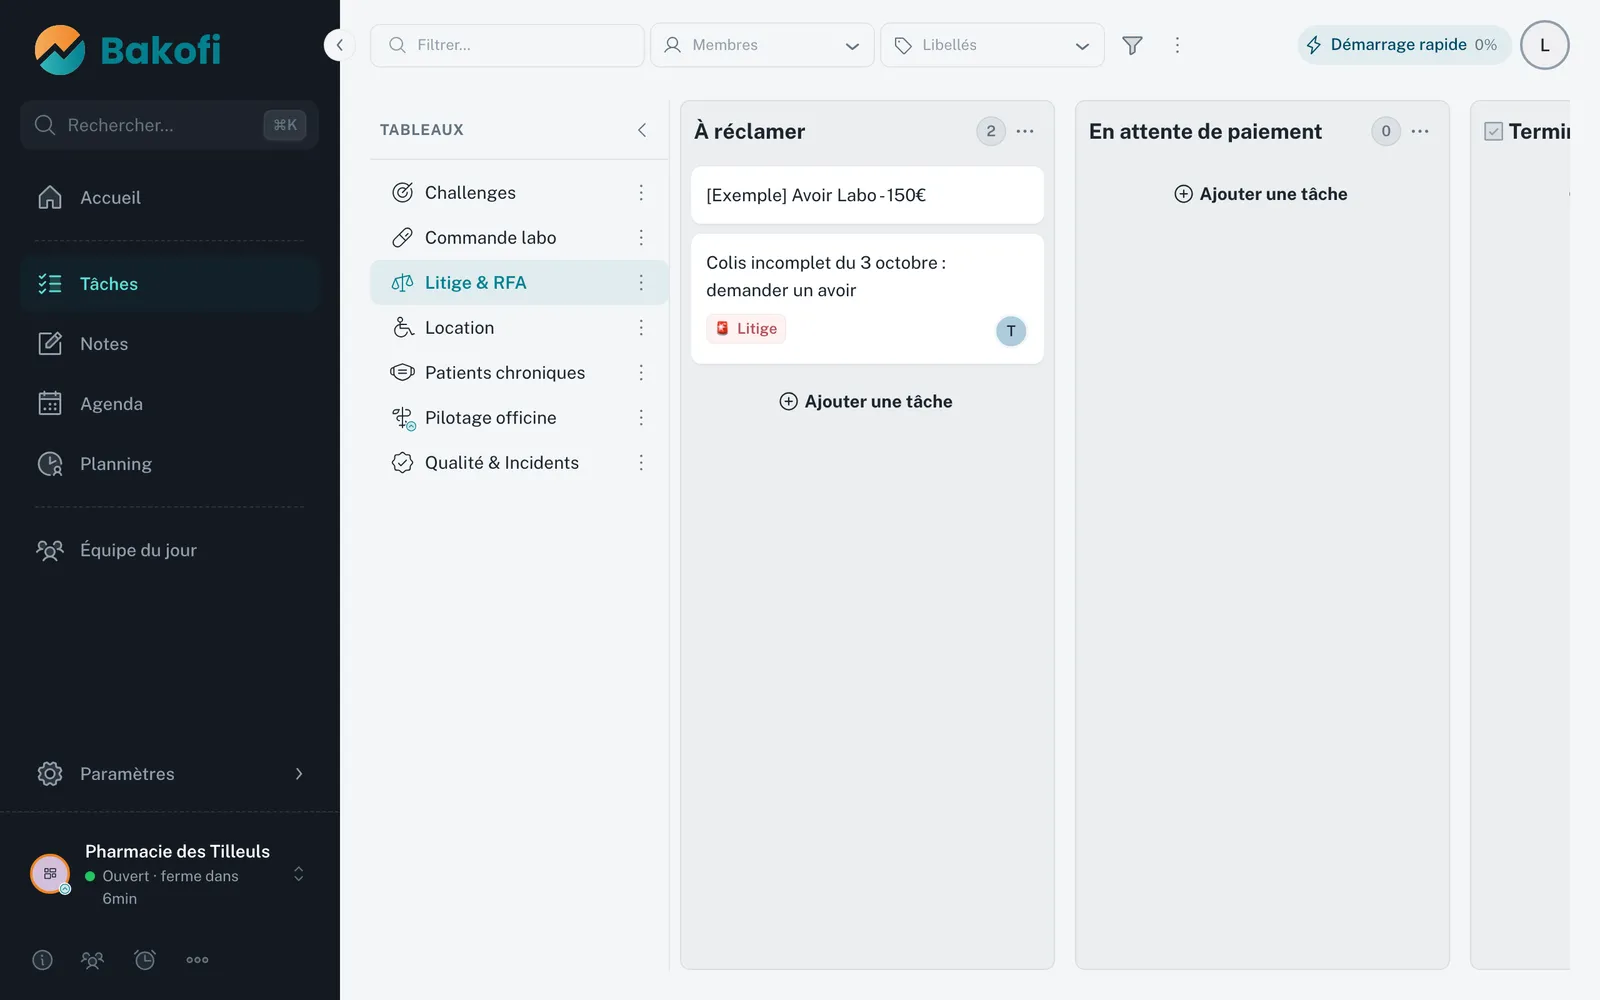This screenshot has width=1600, height=1000.
Task: Click the Litige label on the Colis card
Action: coord(746,329)
